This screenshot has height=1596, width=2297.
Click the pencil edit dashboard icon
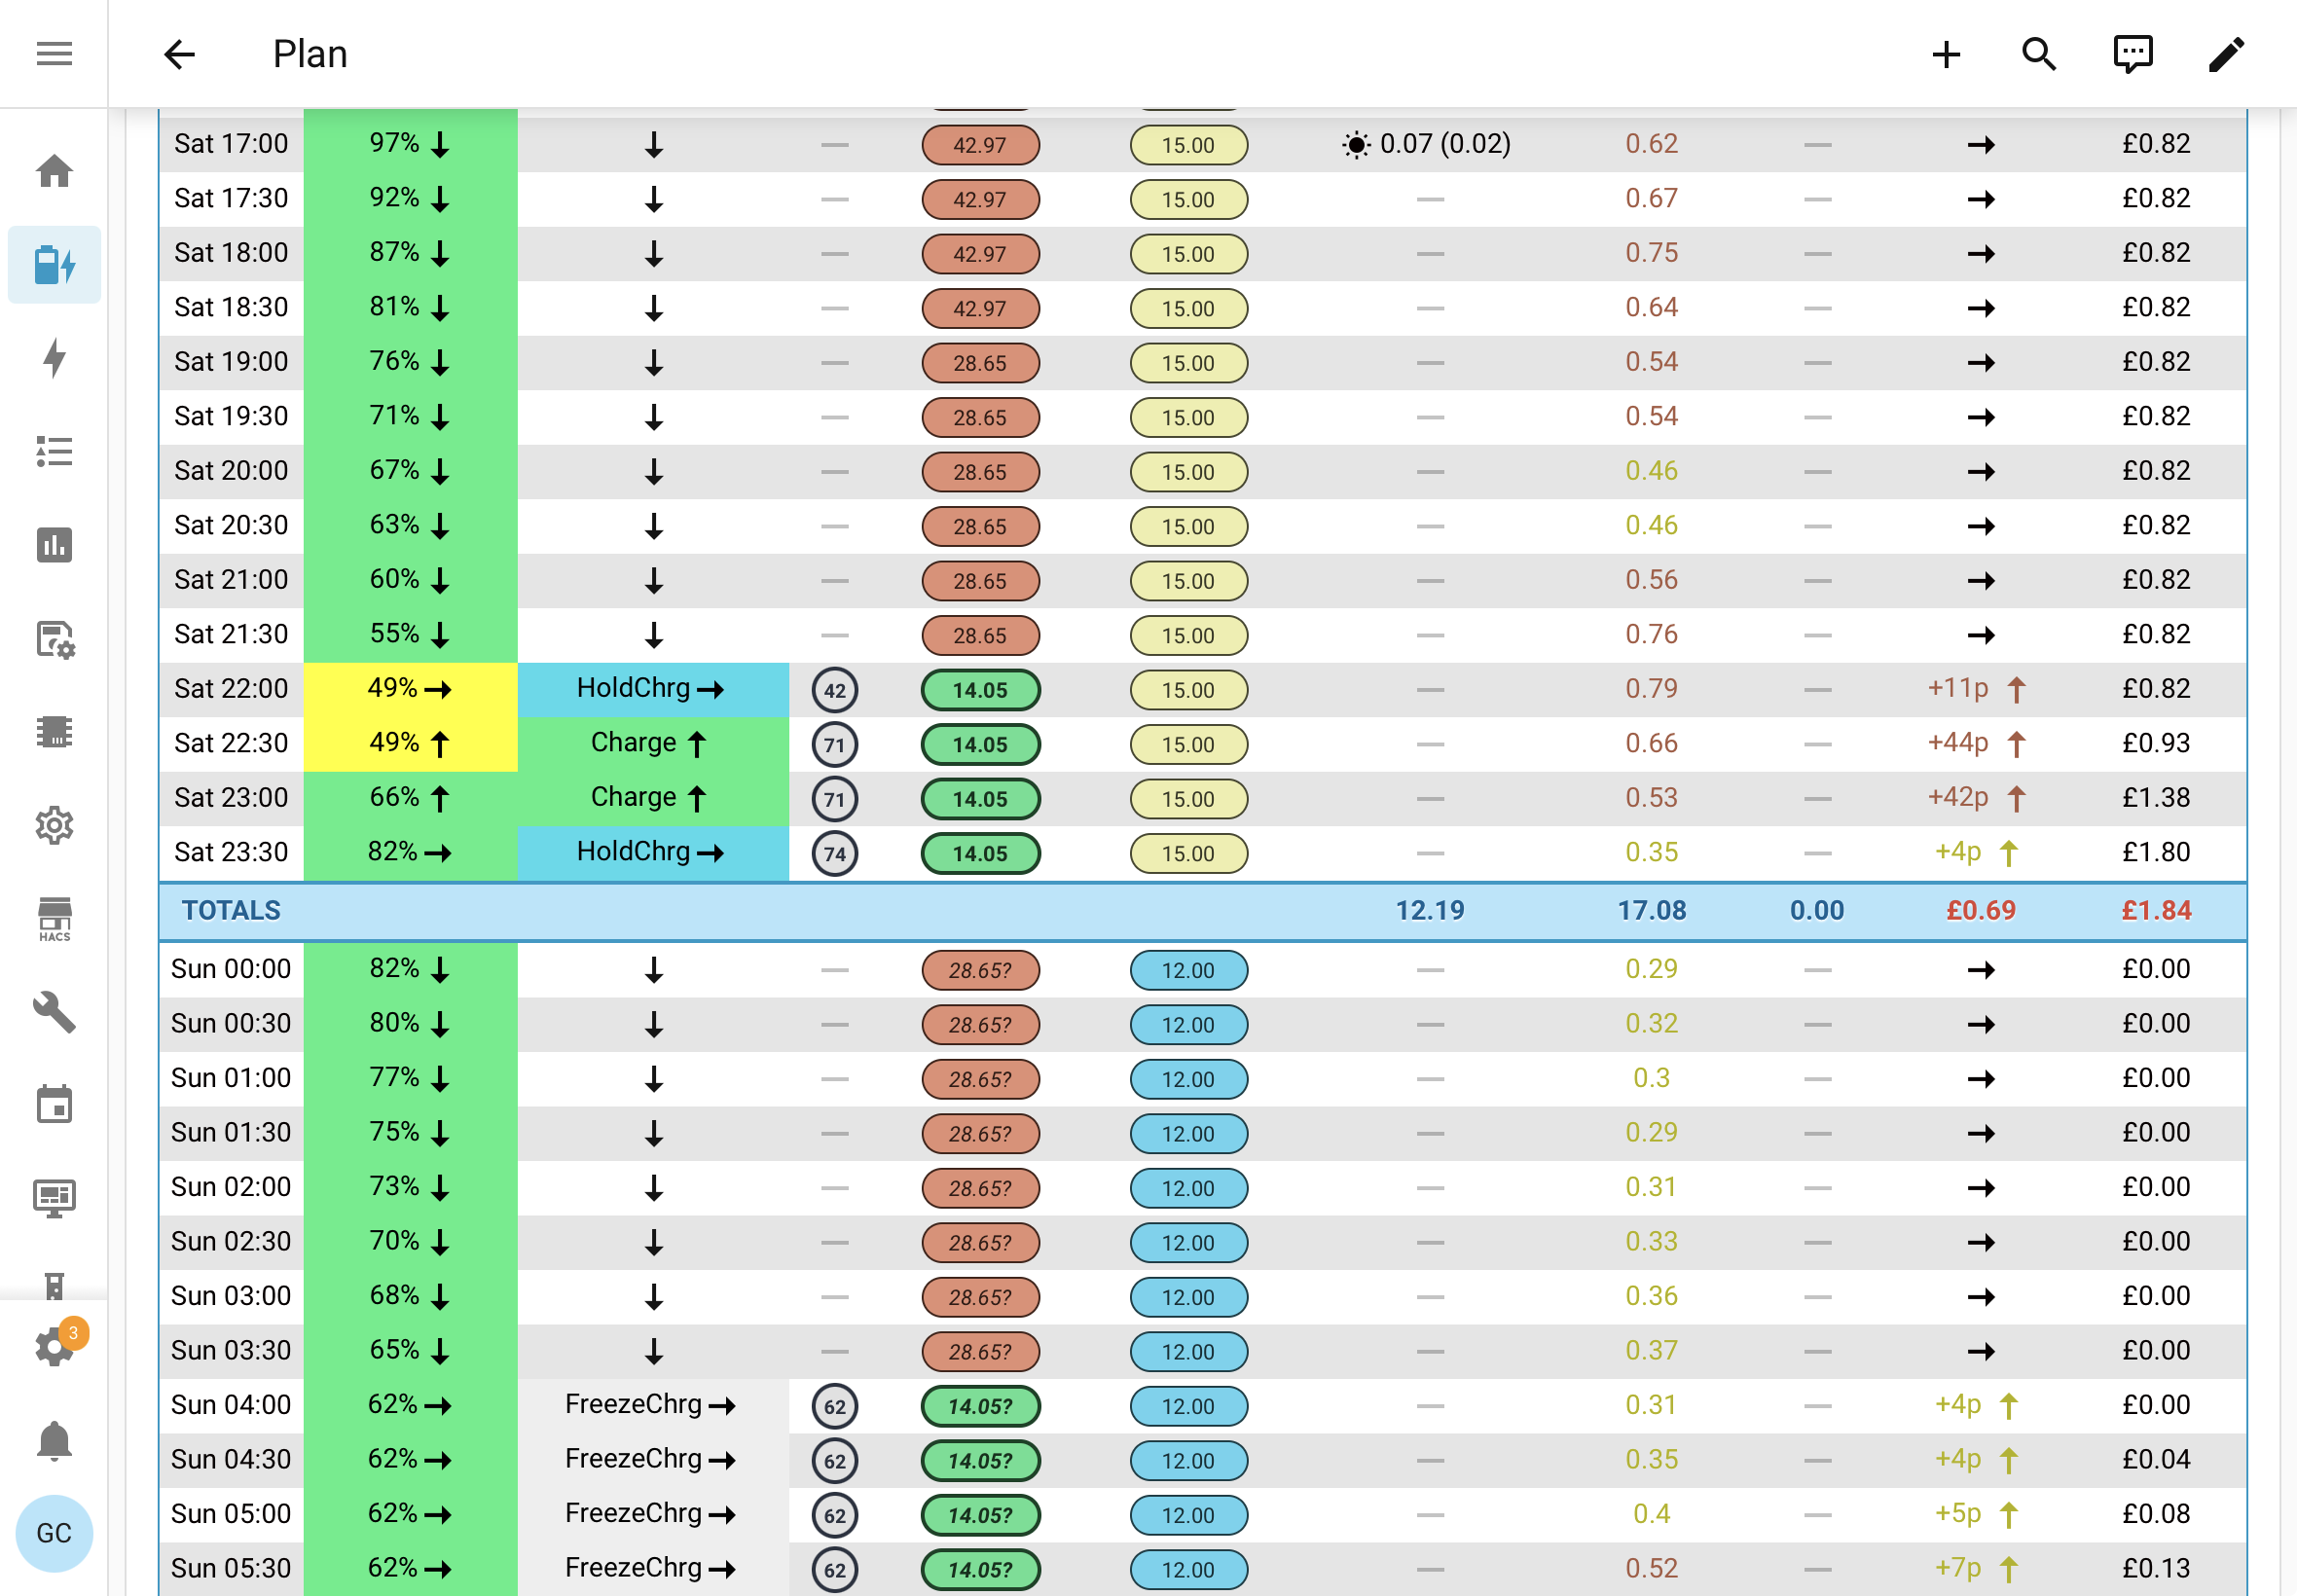pyautogui.click(x=2226, y=54)
